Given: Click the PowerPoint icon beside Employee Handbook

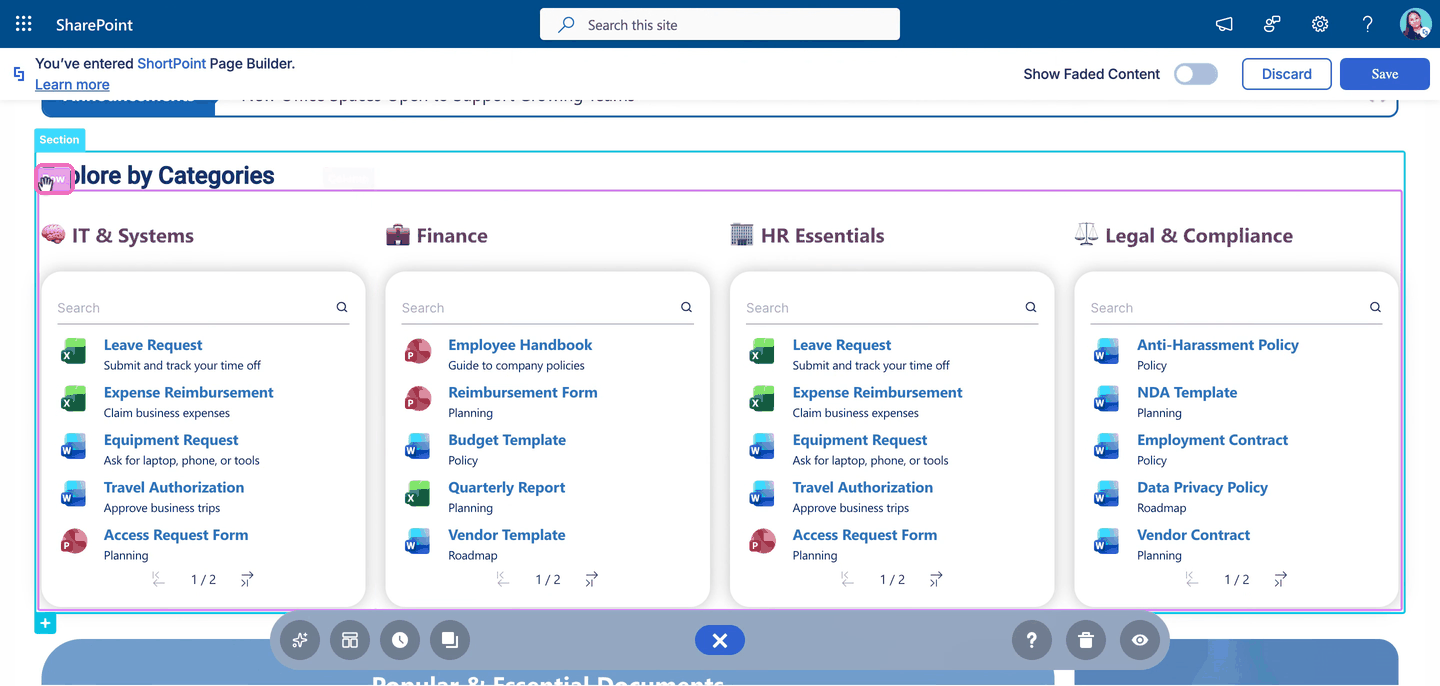Looking at the screenshot, I should [x=417, y=353].
